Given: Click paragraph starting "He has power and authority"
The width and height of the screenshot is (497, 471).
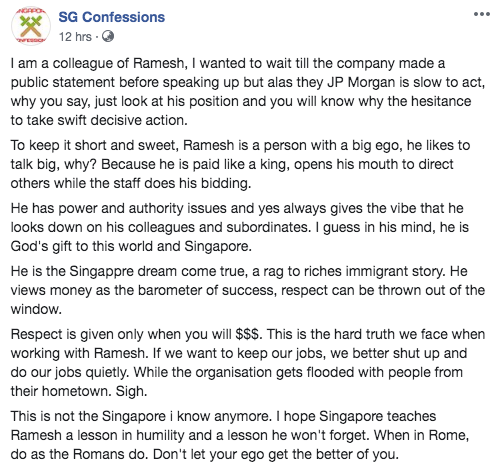Looking at the screenshot, I should coord(240,227).
